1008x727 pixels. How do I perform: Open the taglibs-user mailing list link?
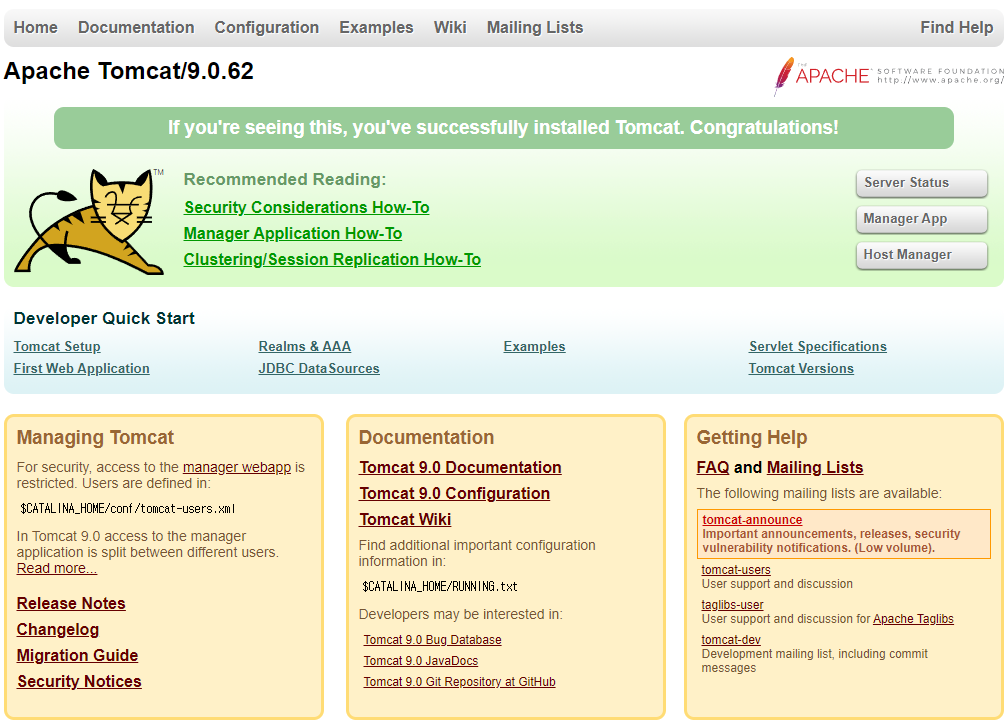732,605
